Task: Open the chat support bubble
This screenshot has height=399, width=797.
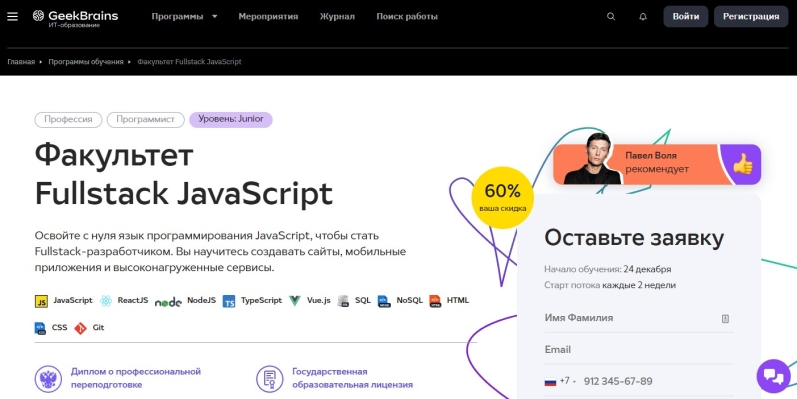Action: coord(774,377)
